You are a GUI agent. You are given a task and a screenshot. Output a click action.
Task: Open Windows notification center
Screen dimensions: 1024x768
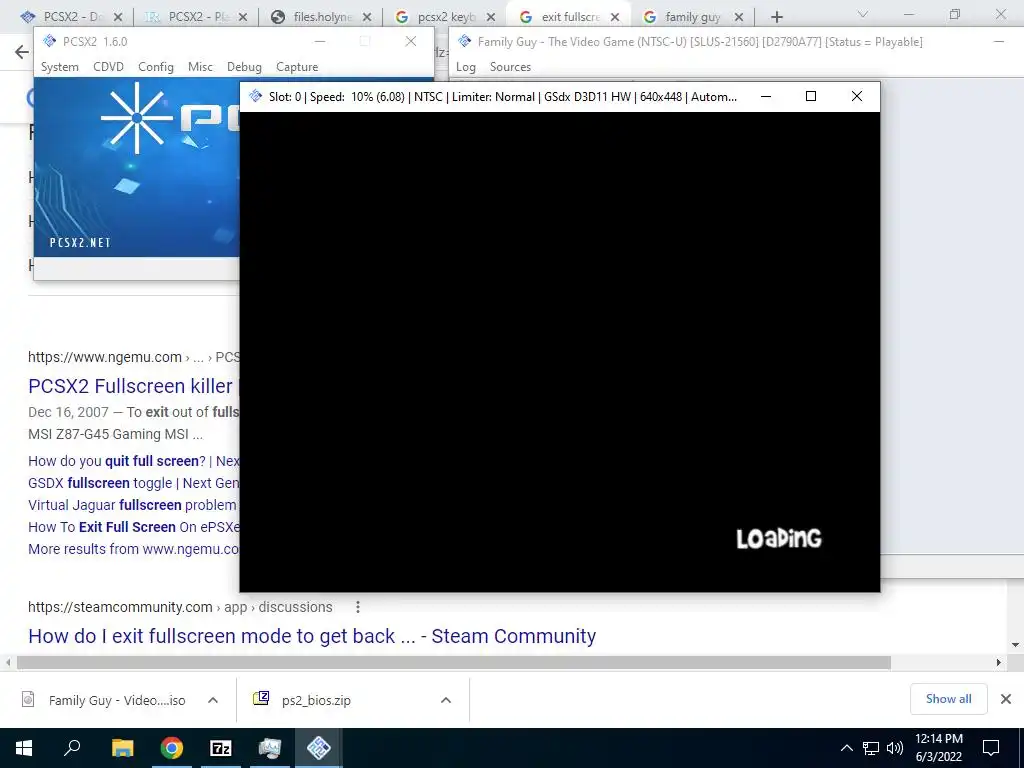(x=991, y=748)
